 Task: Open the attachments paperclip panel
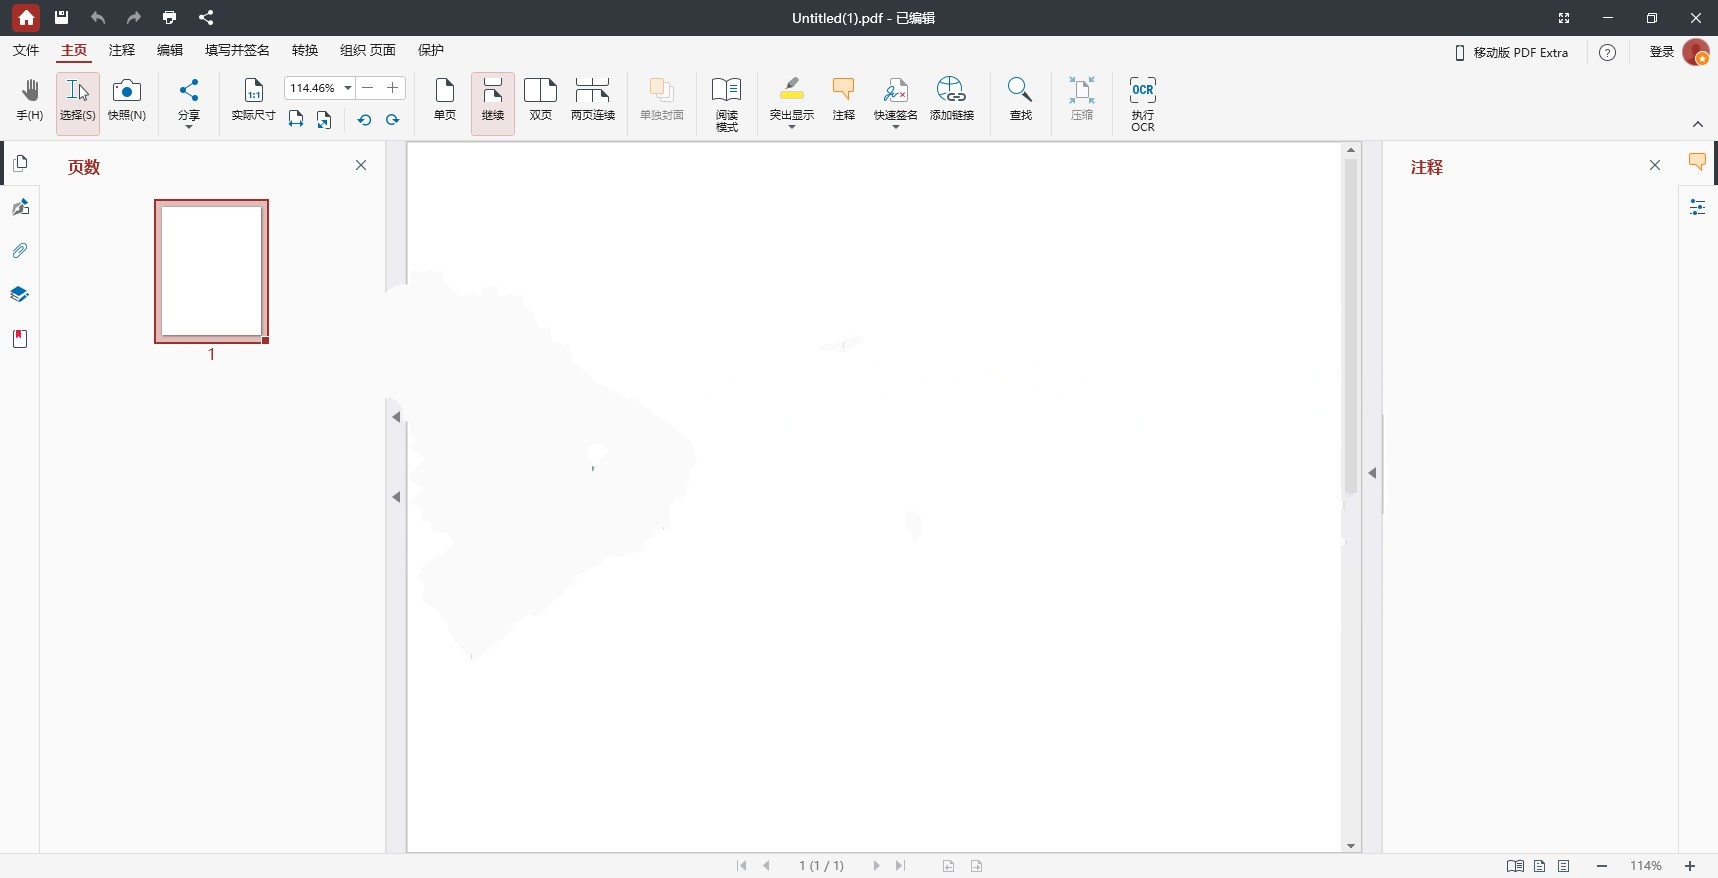(x=20, y=250)
